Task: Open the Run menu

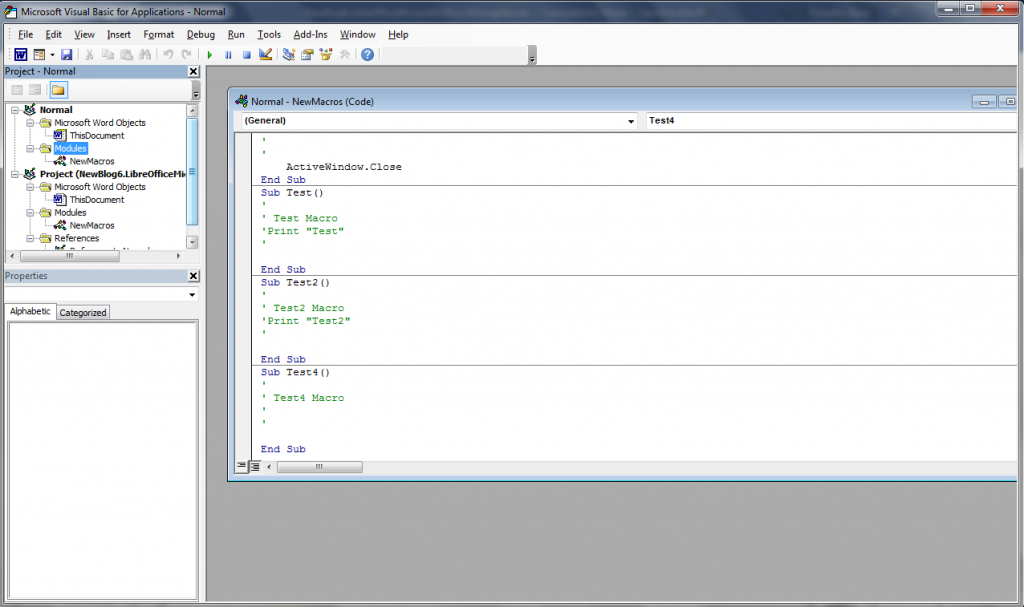Action: (236, 35)
